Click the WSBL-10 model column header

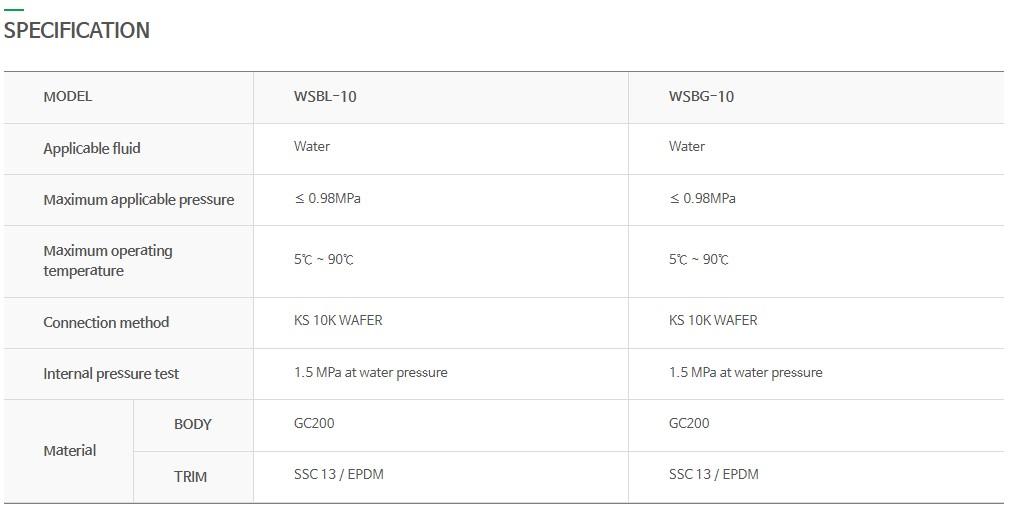[x=325, y=97]
